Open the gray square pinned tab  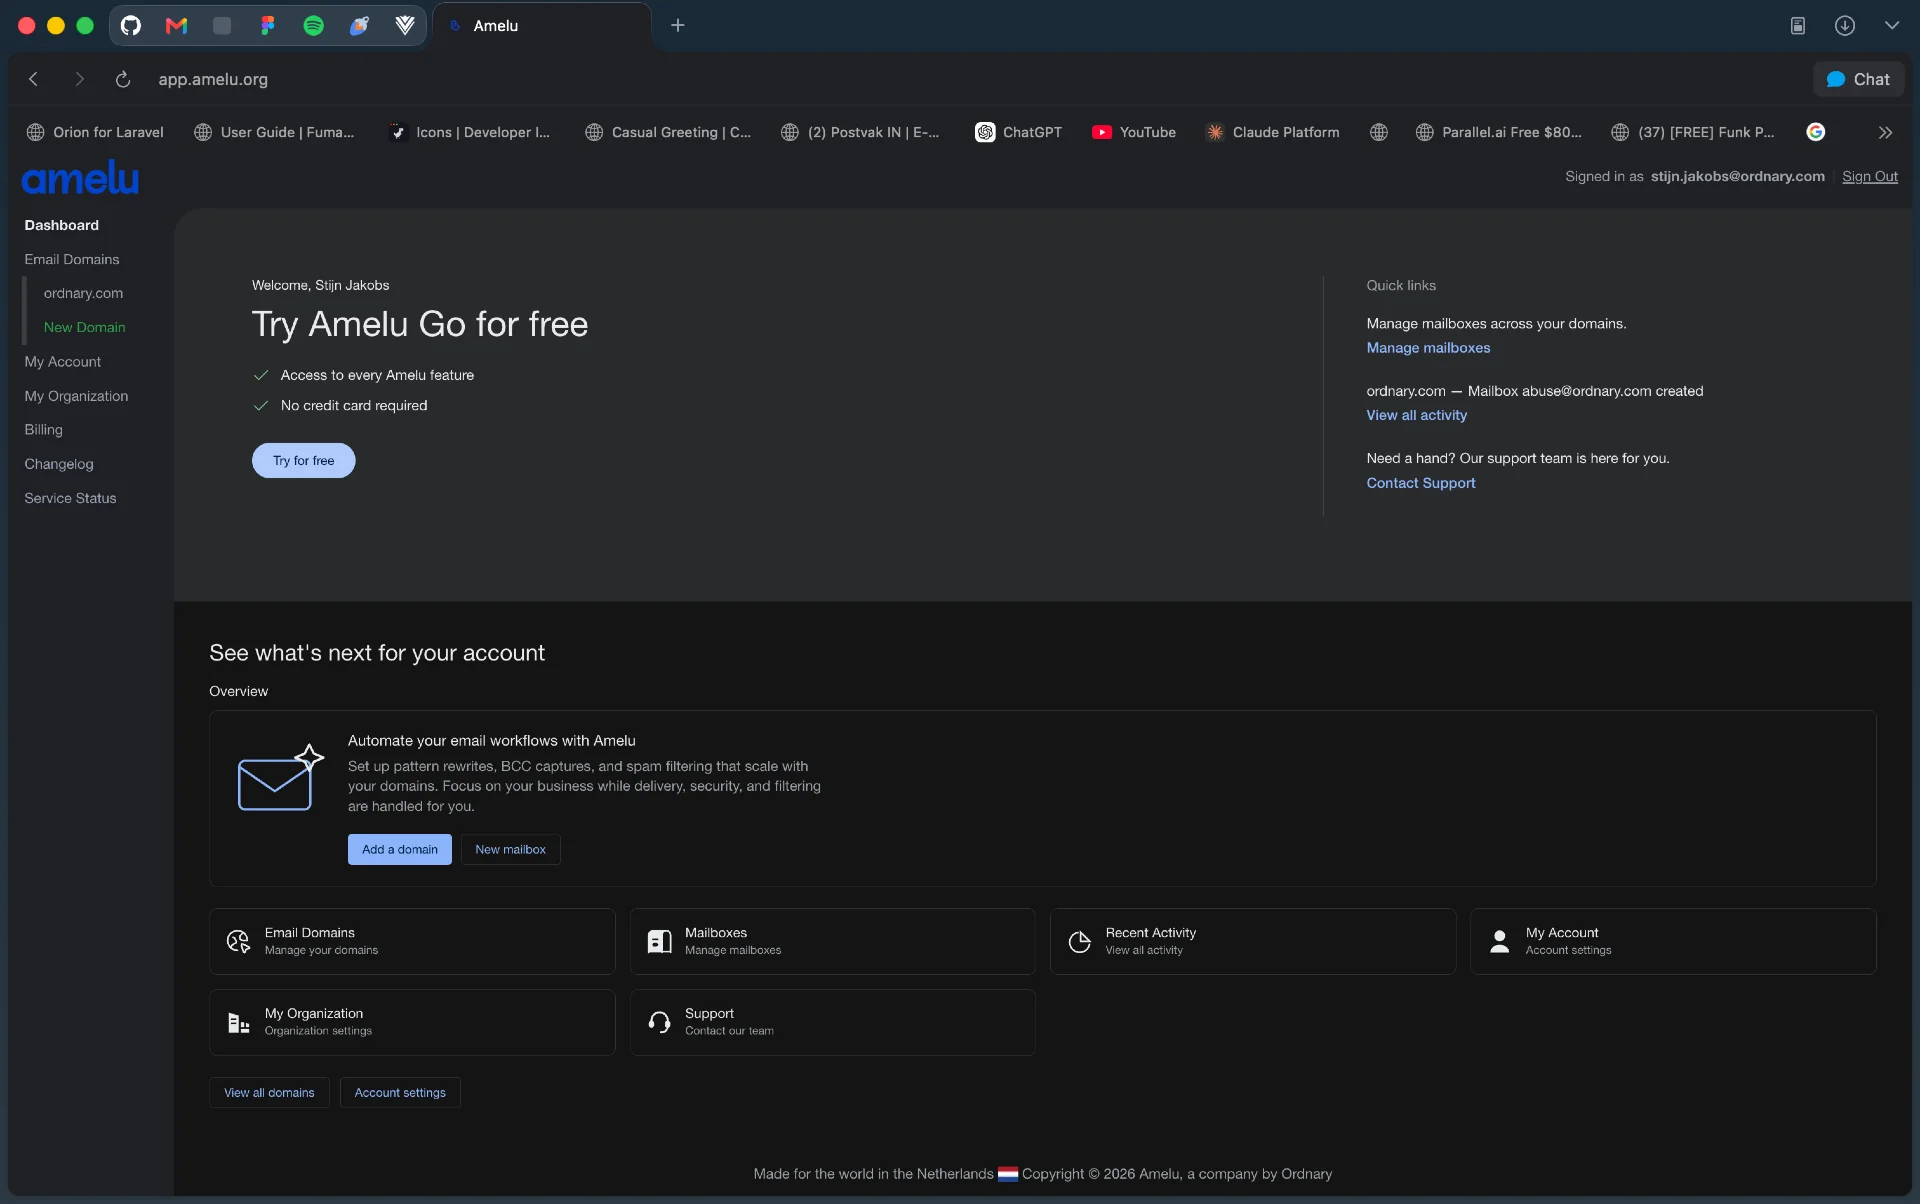(222, 26)
